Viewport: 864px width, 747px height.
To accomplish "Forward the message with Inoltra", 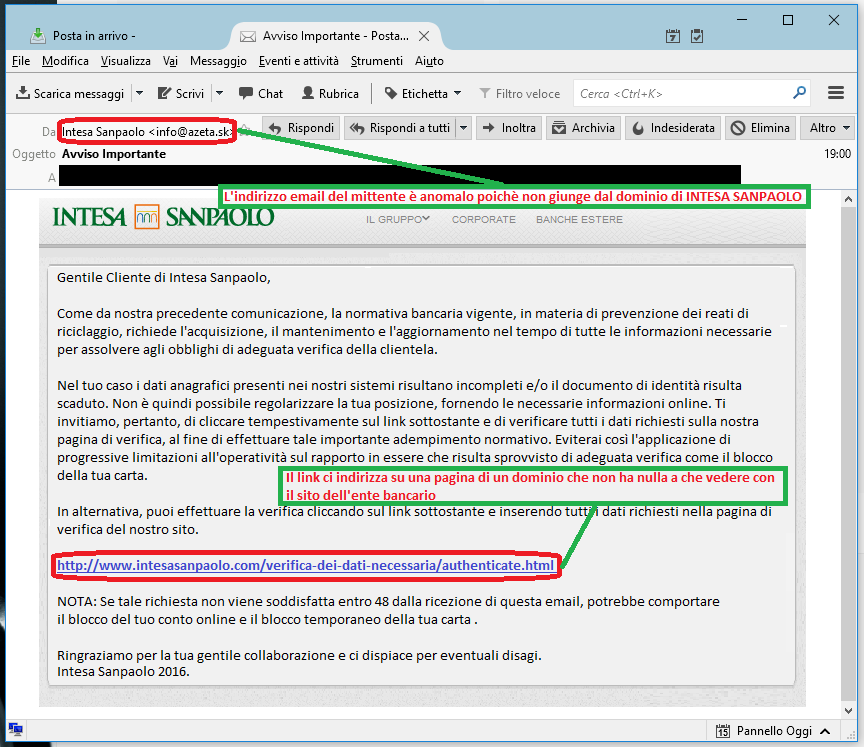I will coord(509,128).
